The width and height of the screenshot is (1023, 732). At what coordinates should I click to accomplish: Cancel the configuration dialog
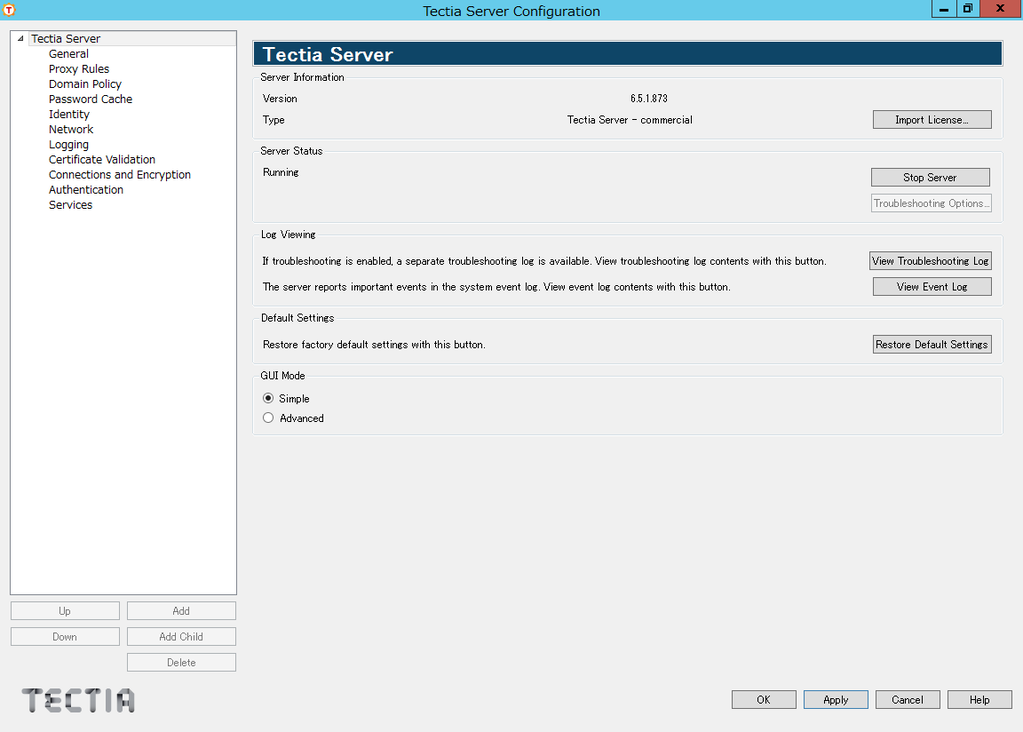click(908, 699)
